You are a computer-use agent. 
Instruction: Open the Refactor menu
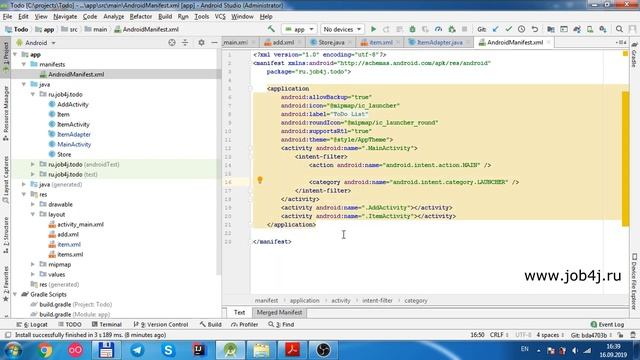pos(140,17)
